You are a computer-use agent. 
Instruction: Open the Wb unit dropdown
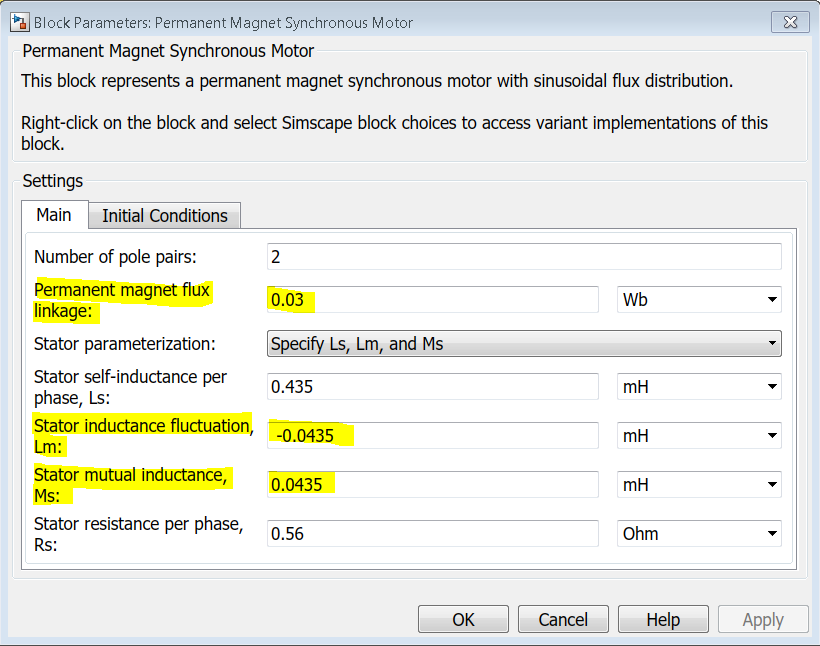699,299
